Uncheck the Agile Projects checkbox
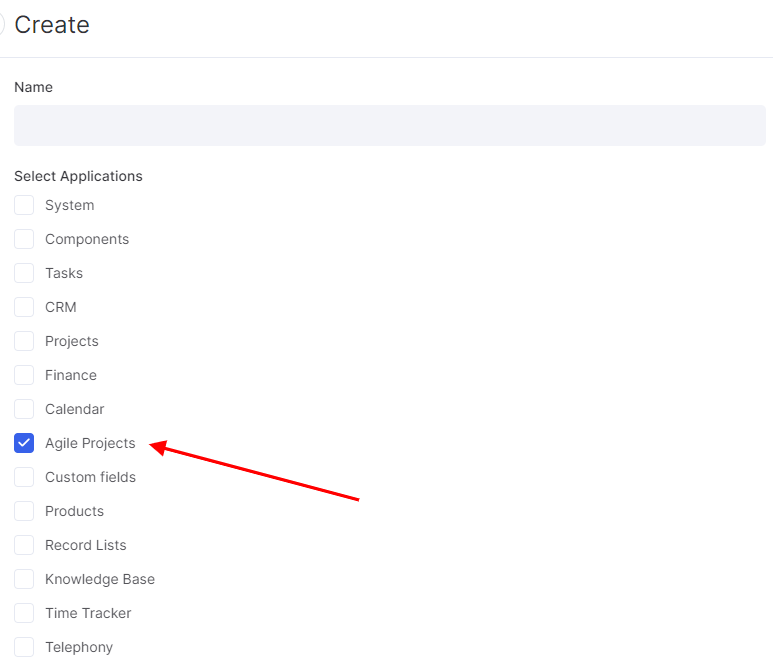Screen dimensions: 773x661 coord(24,443)
